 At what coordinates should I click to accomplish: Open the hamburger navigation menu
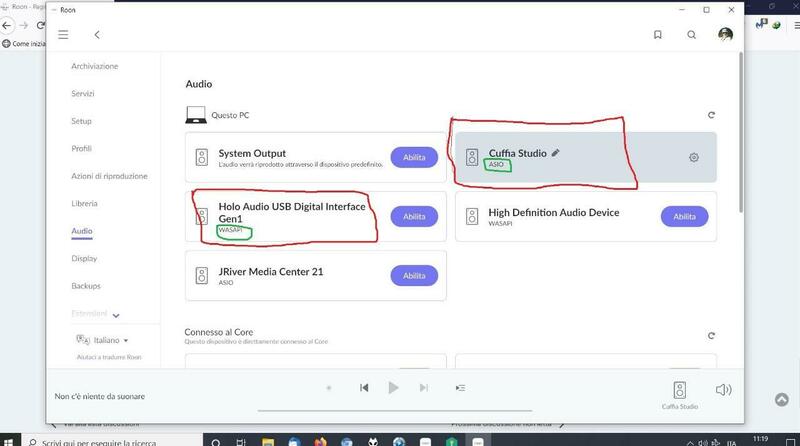[x=63, y=34]
